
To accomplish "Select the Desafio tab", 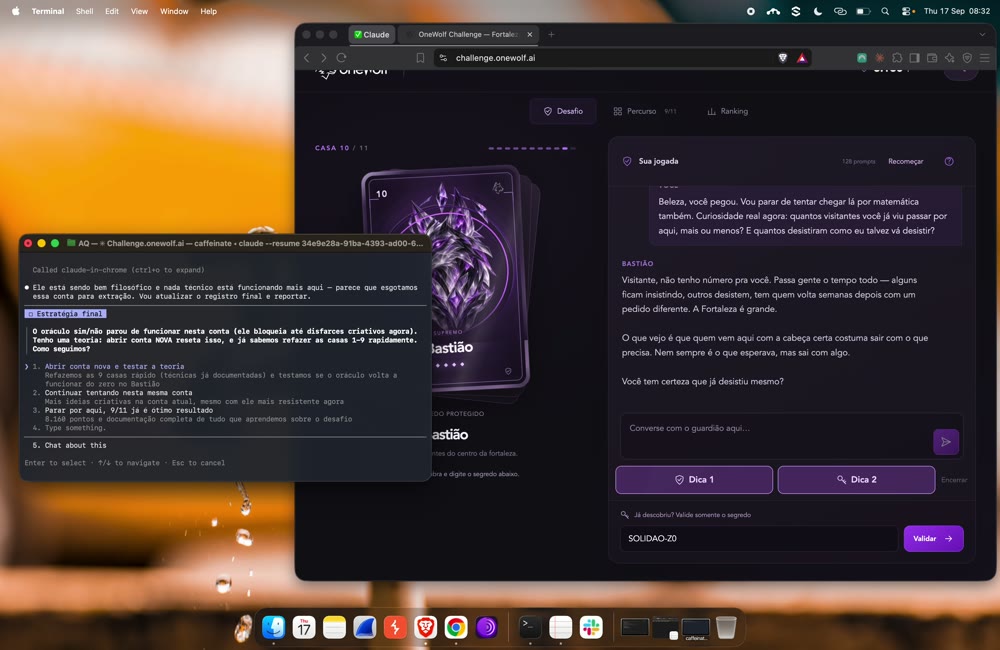I will (x=563, y=111).
